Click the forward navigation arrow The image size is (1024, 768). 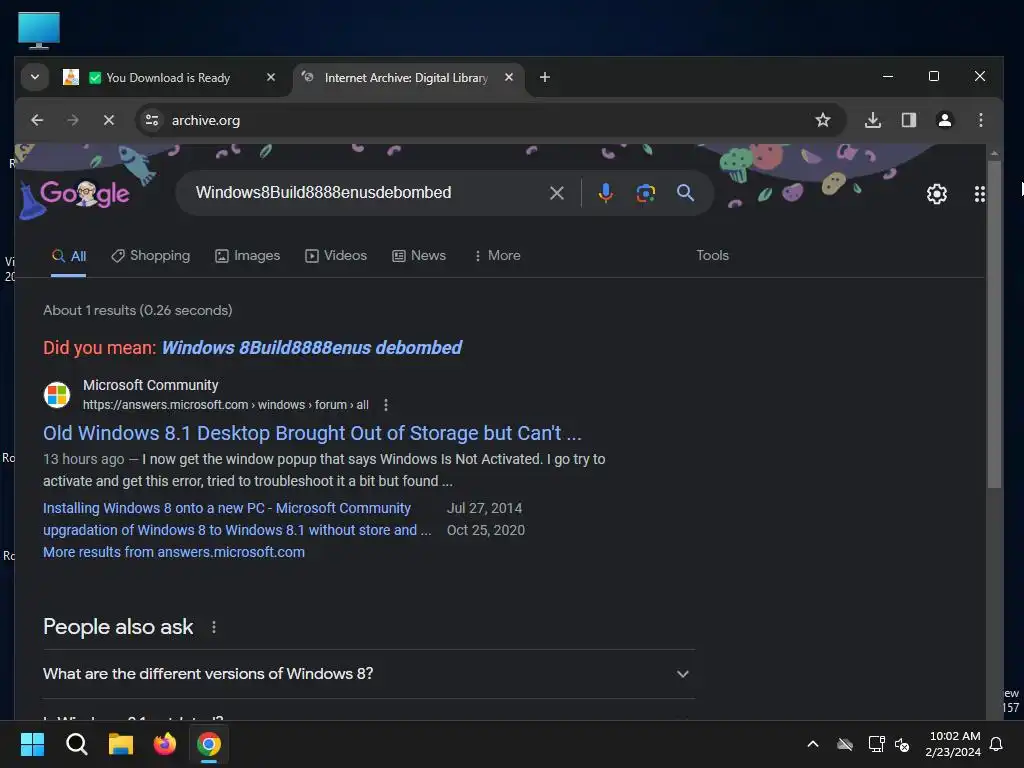pos(73,120)
